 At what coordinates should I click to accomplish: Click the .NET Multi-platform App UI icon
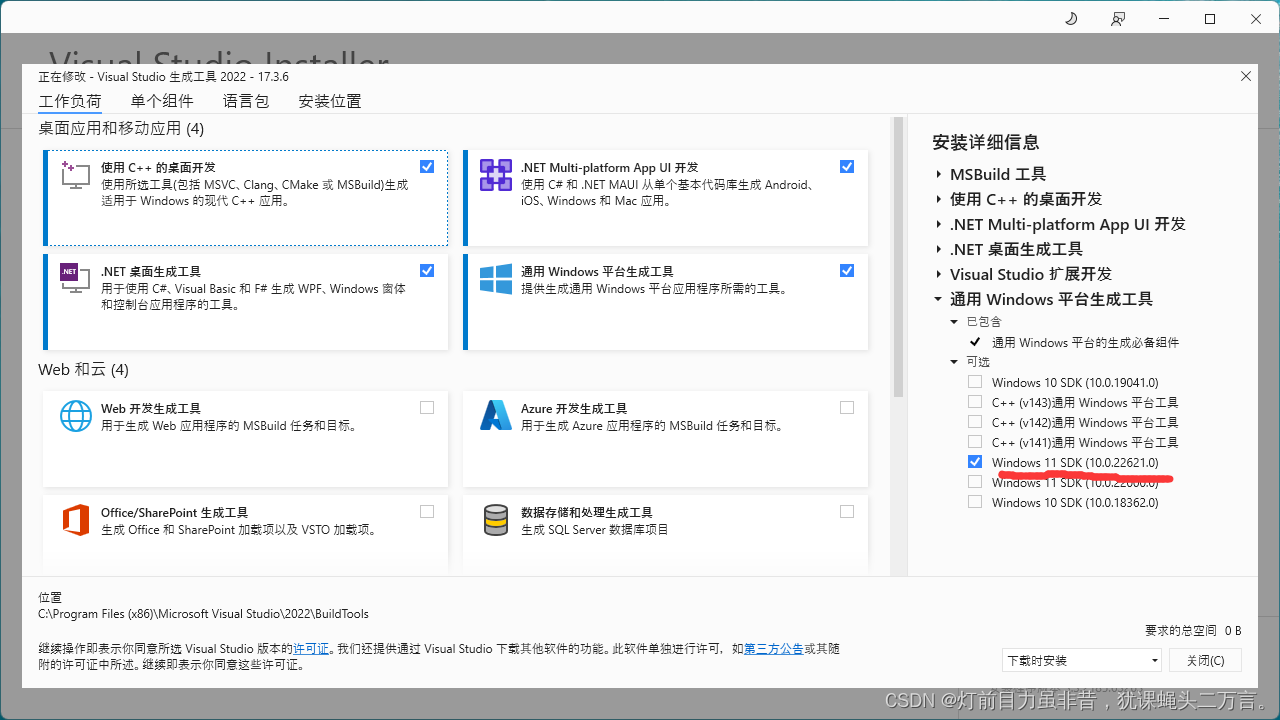pos(496,175)
